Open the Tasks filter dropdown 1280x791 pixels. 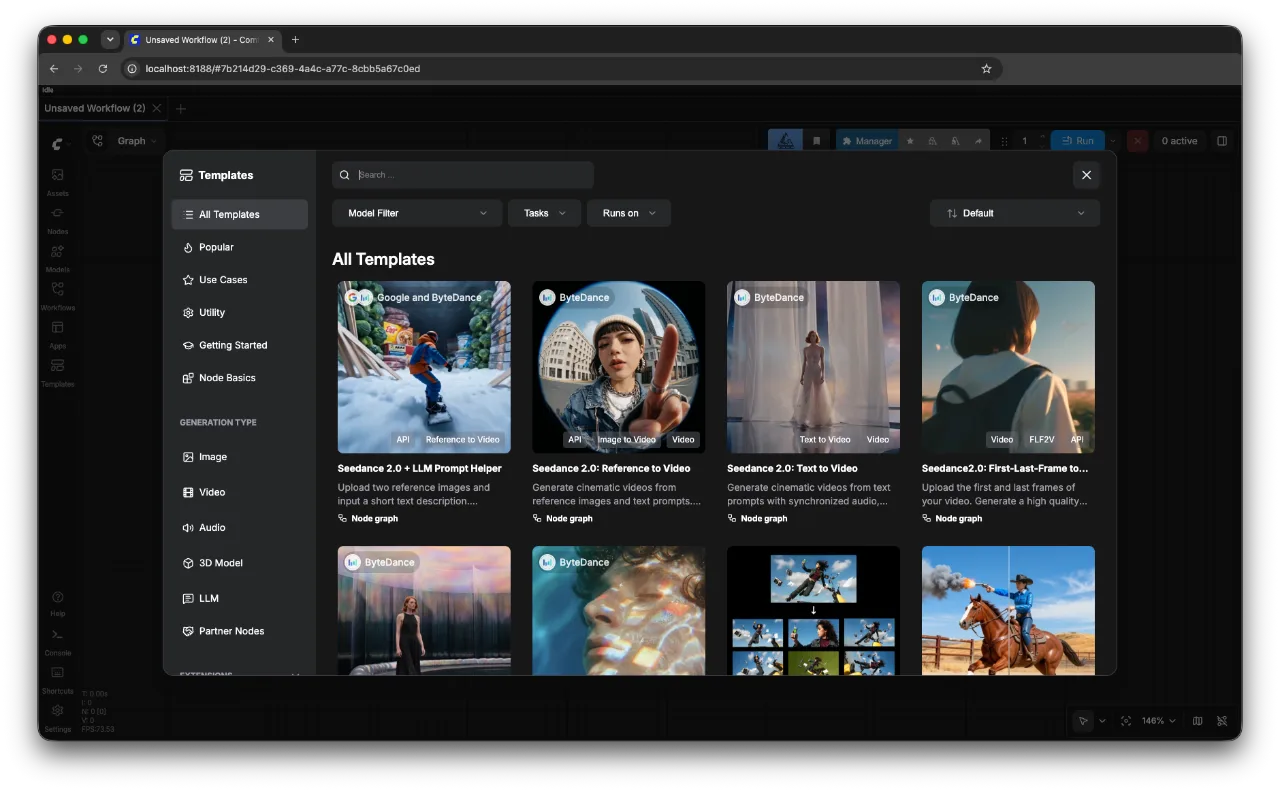click(x=544, y=213)
